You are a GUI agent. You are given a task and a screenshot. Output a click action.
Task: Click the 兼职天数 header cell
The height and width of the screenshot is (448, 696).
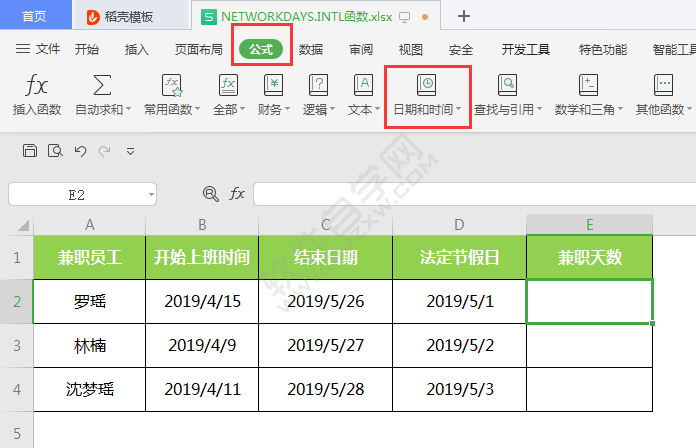(589, 258)
